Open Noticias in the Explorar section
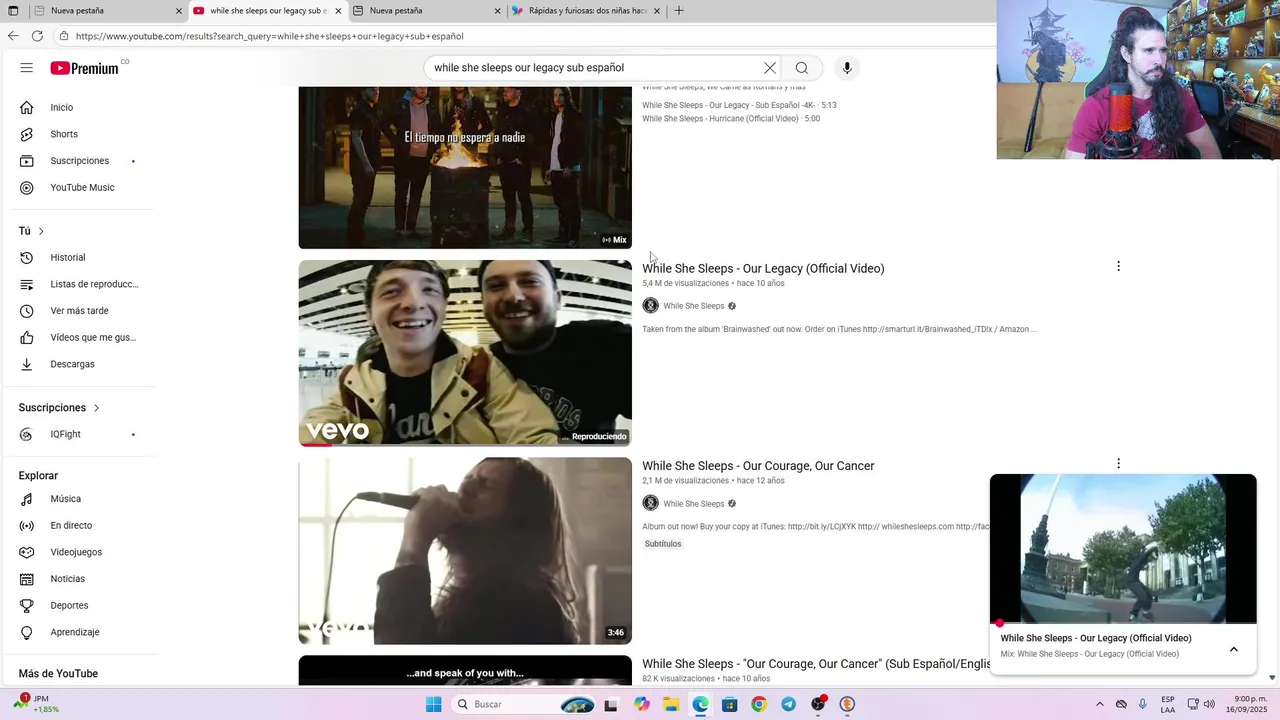1280x720 pixels. (x=78, y=579)
